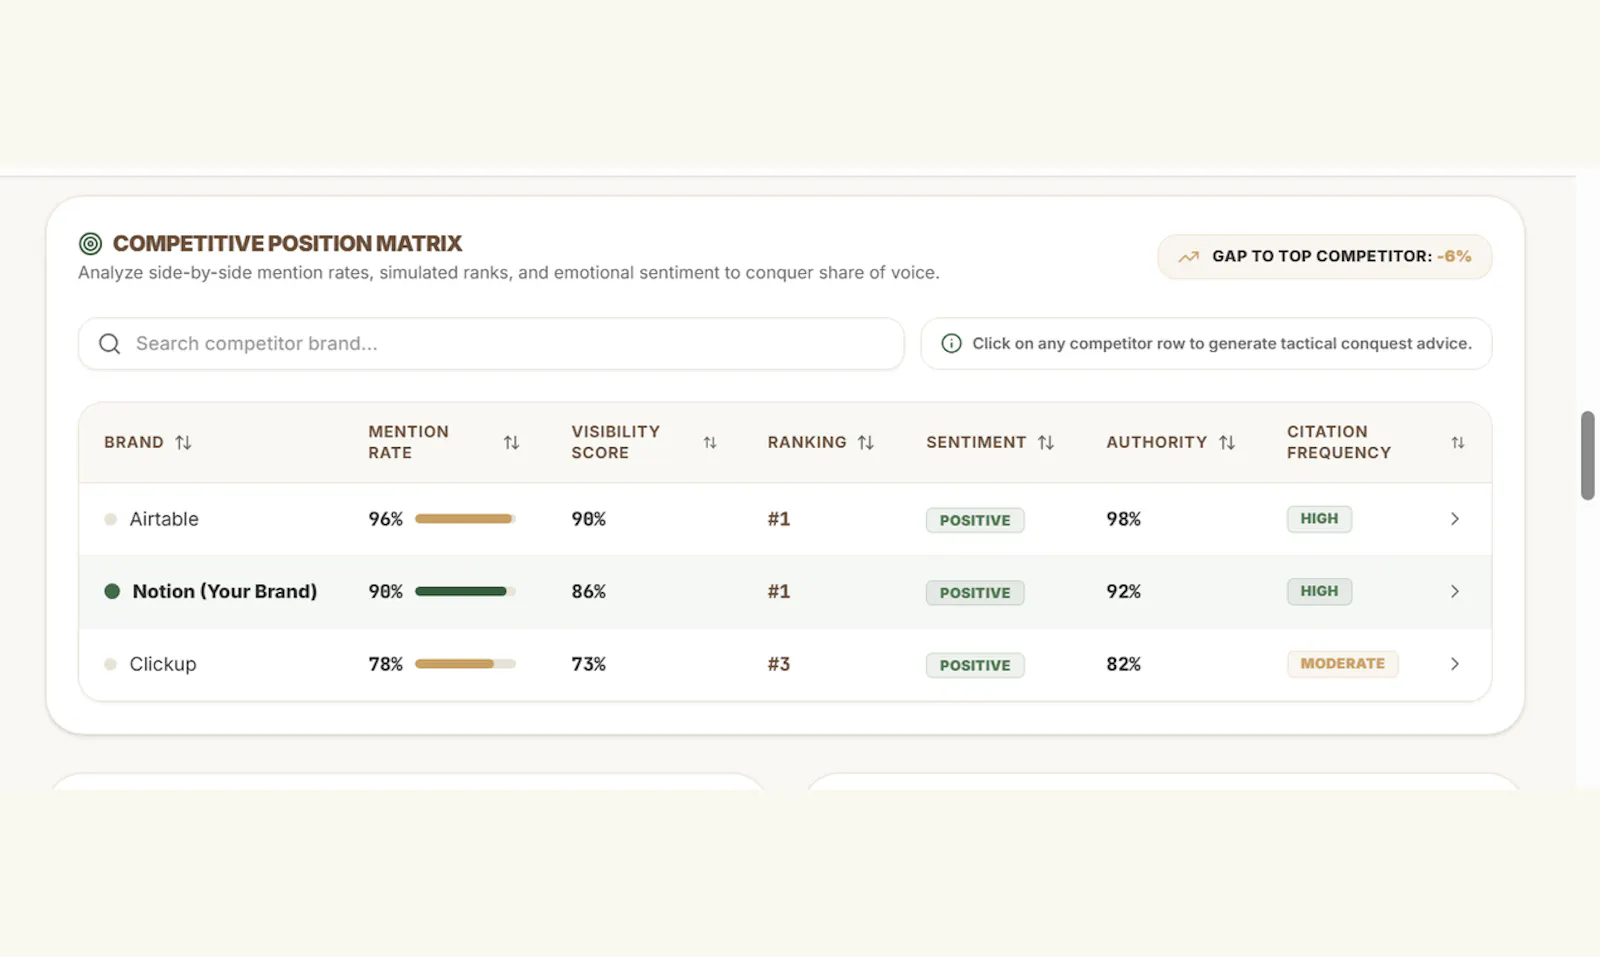Click Airtable's 96% mention rate bar
This screenshot has height=957, width=1600.
pos(465,519)
